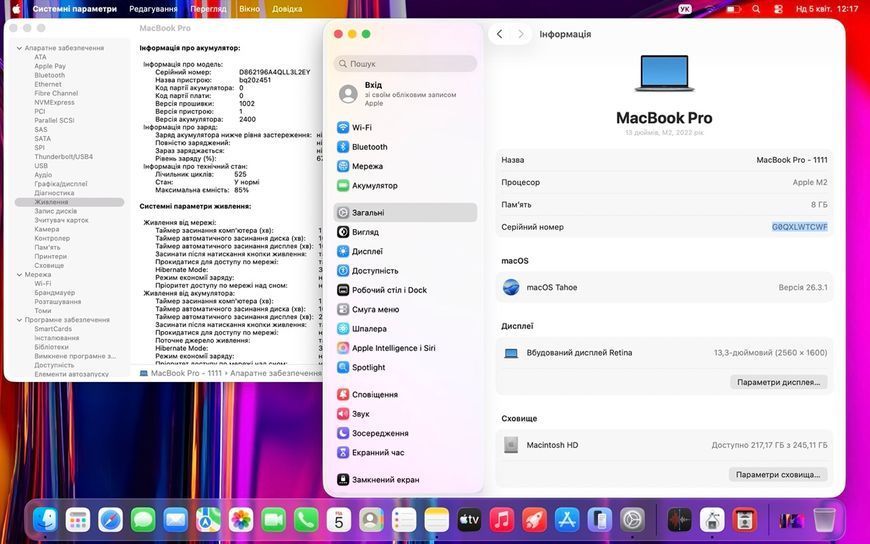This screenshot has width=870, height=544.
Task: Click Вхід to sign in with Apple account
Action: click(405, 94)
